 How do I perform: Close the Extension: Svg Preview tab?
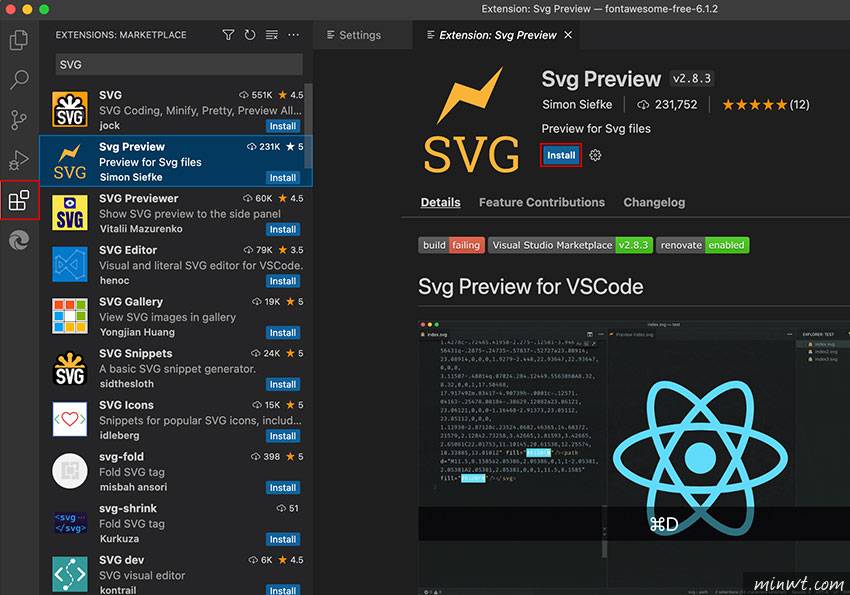(569, 35)
